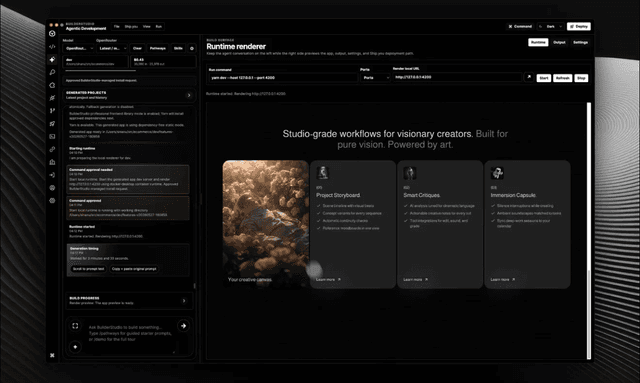The width and height of the screenshot is (640, 383).
Task: Click Learn more under Immersion Capsule
Action: pyautogui.click(x=502, y=279)
